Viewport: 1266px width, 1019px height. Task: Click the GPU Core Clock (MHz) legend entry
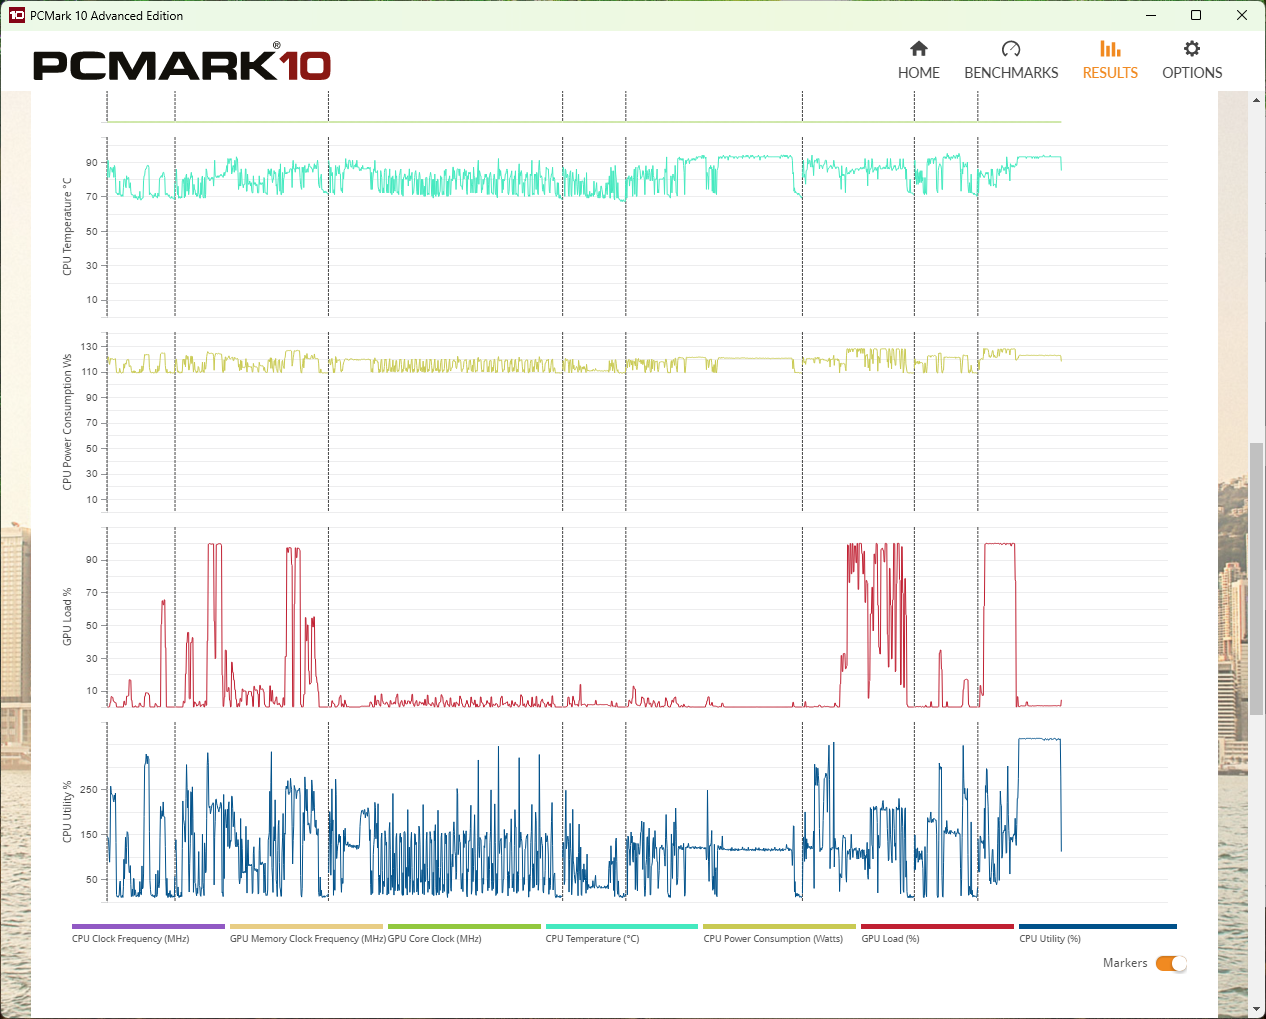[435, 938]
